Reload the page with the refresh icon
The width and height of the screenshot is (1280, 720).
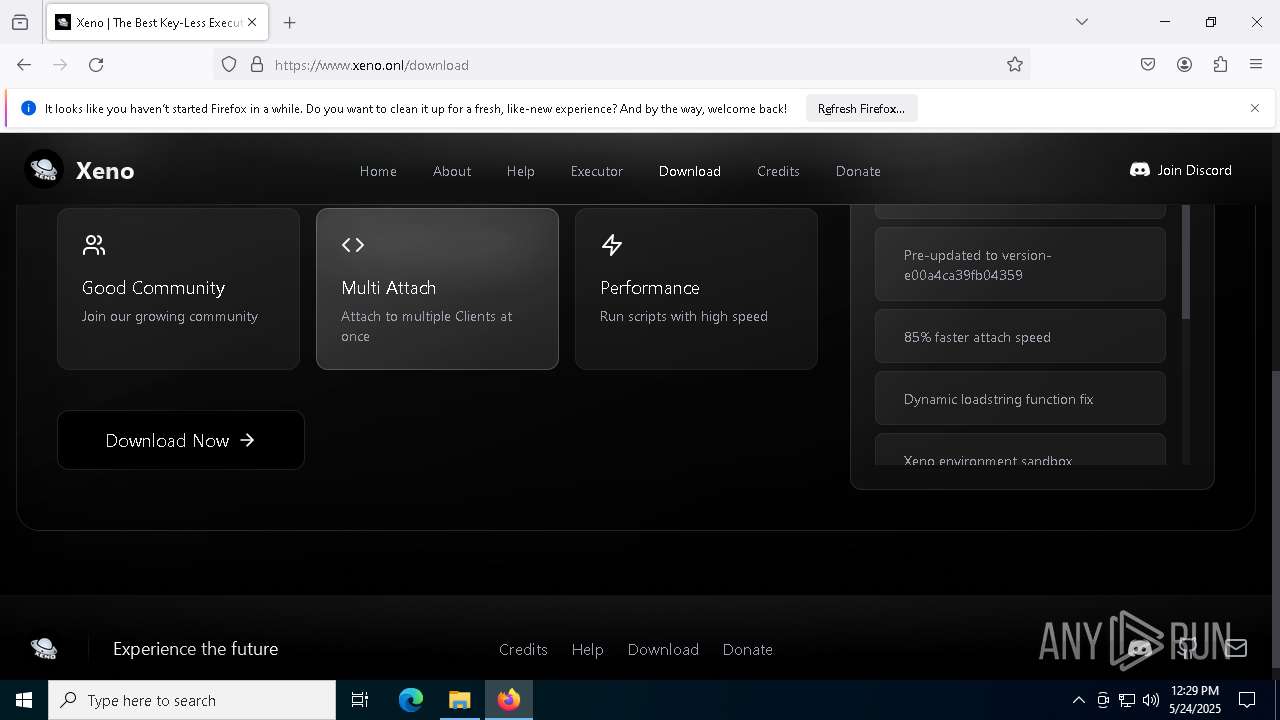[x=96, y=65]
